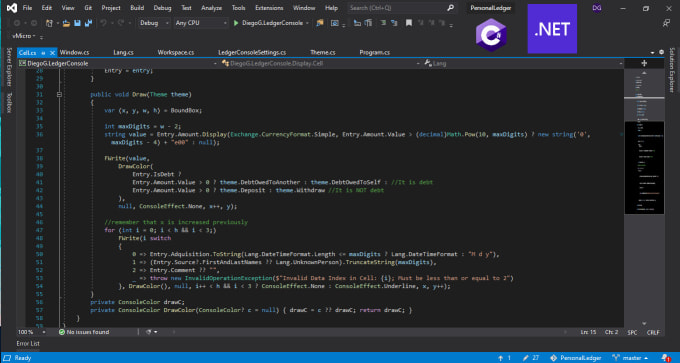This screenshot has width=680, height=363.
Task: Open the DG account badge
Action: pos(597,8)
